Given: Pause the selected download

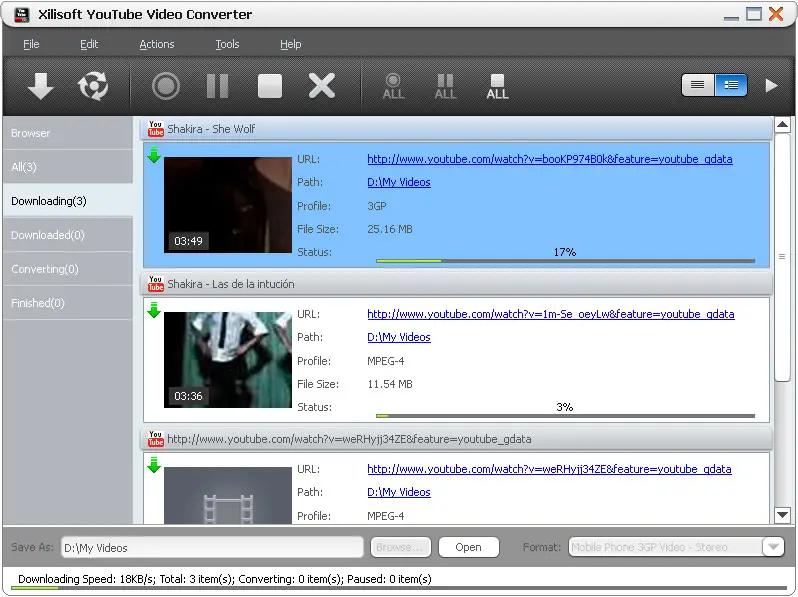Looking at the screenshot, I should 217,86.
